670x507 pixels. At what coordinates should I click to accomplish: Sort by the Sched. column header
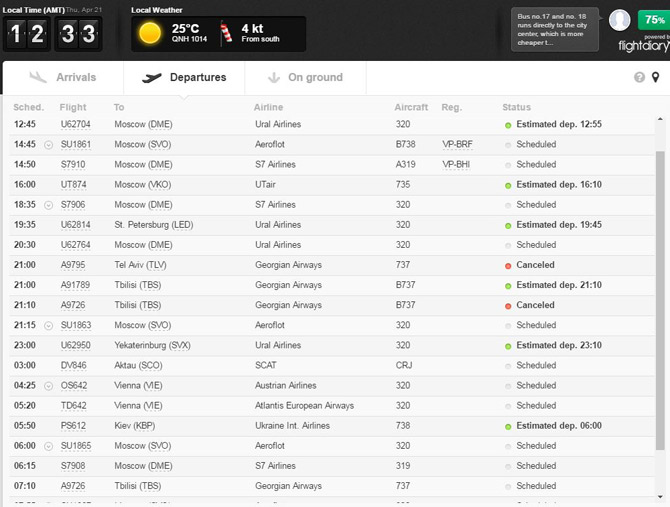click(x=29, y=107)
